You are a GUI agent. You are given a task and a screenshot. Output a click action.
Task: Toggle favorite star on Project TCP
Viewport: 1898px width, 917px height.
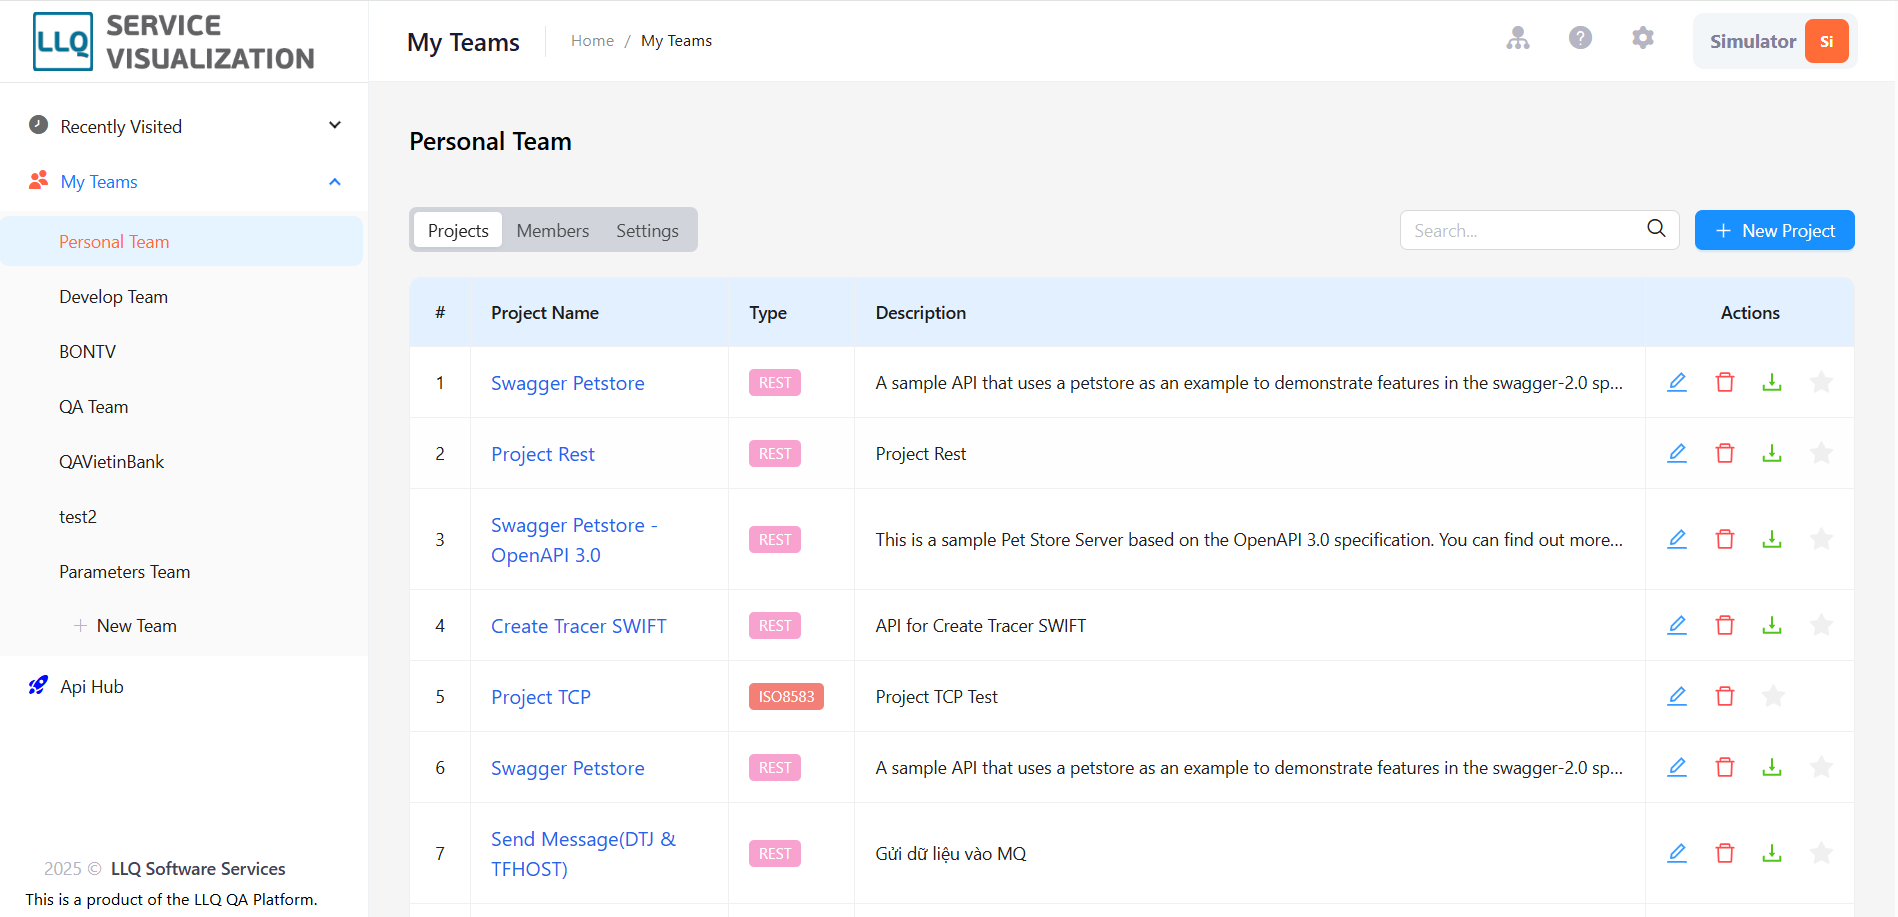point(1773,696)
